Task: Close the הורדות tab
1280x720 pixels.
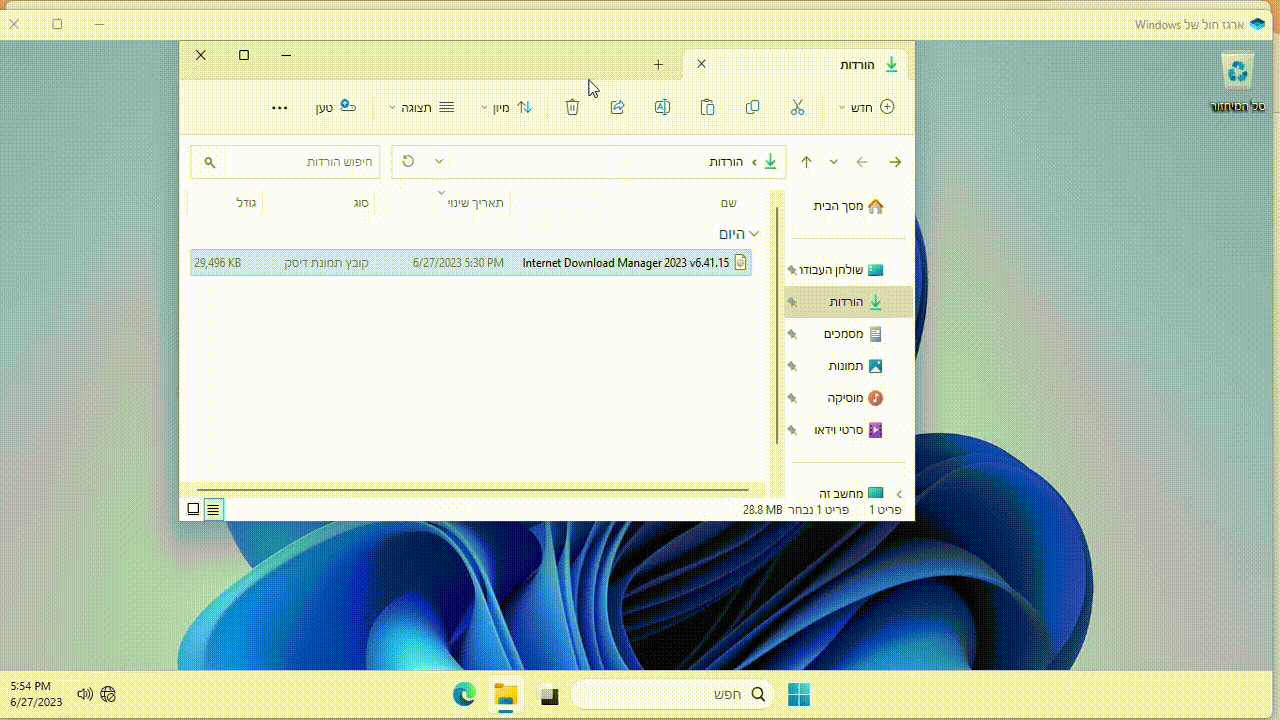Action: (701, 64)
